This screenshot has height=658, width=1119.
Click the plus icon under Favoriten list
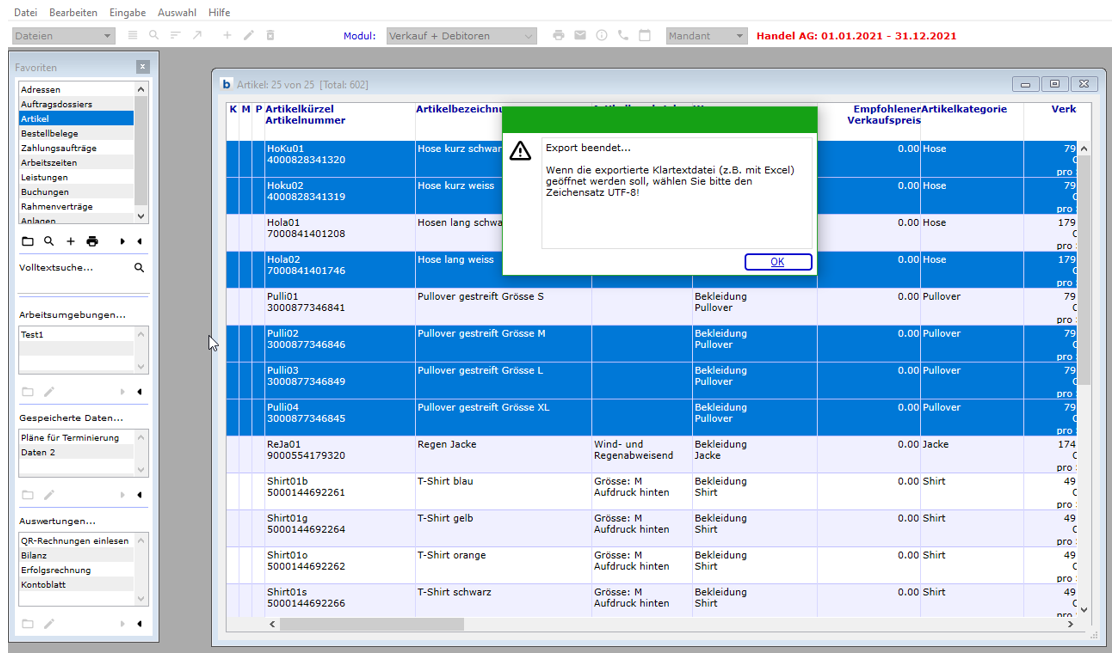click(71, 242)
